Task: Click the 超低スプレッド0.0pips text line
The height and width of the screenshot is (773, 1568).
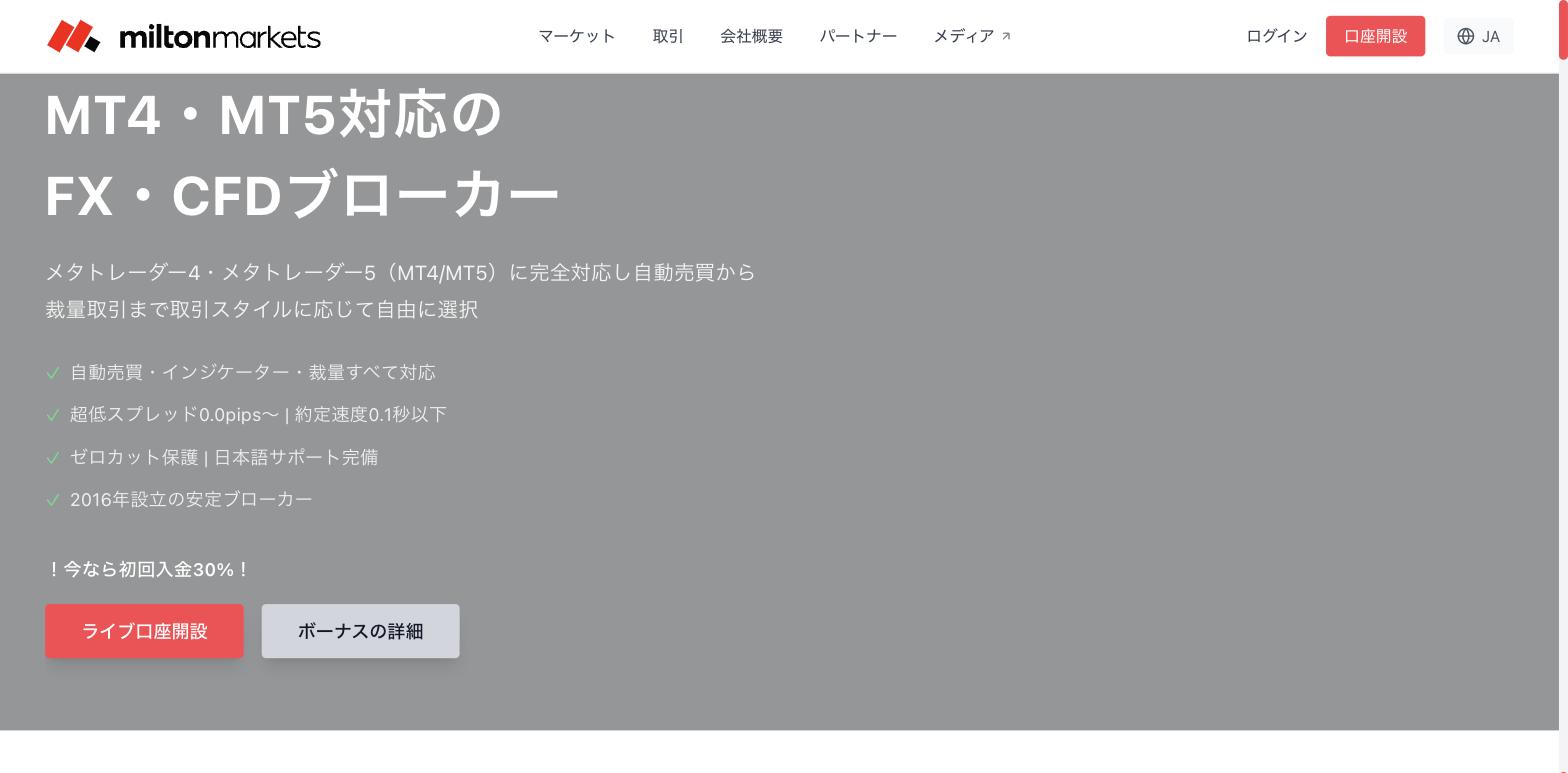Action: point(258,414)
